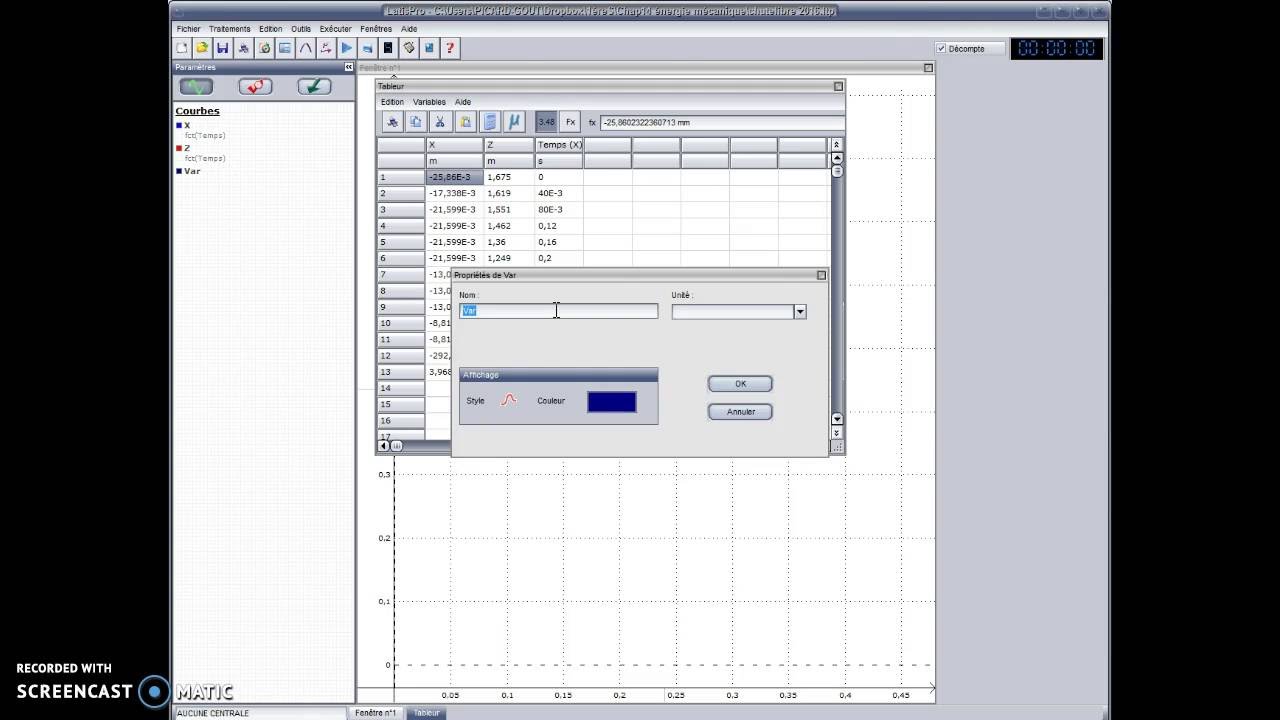This screenshot has width=1280, height=720.
Task: Open the Outils menu
Action: click(x=301, y=29)
